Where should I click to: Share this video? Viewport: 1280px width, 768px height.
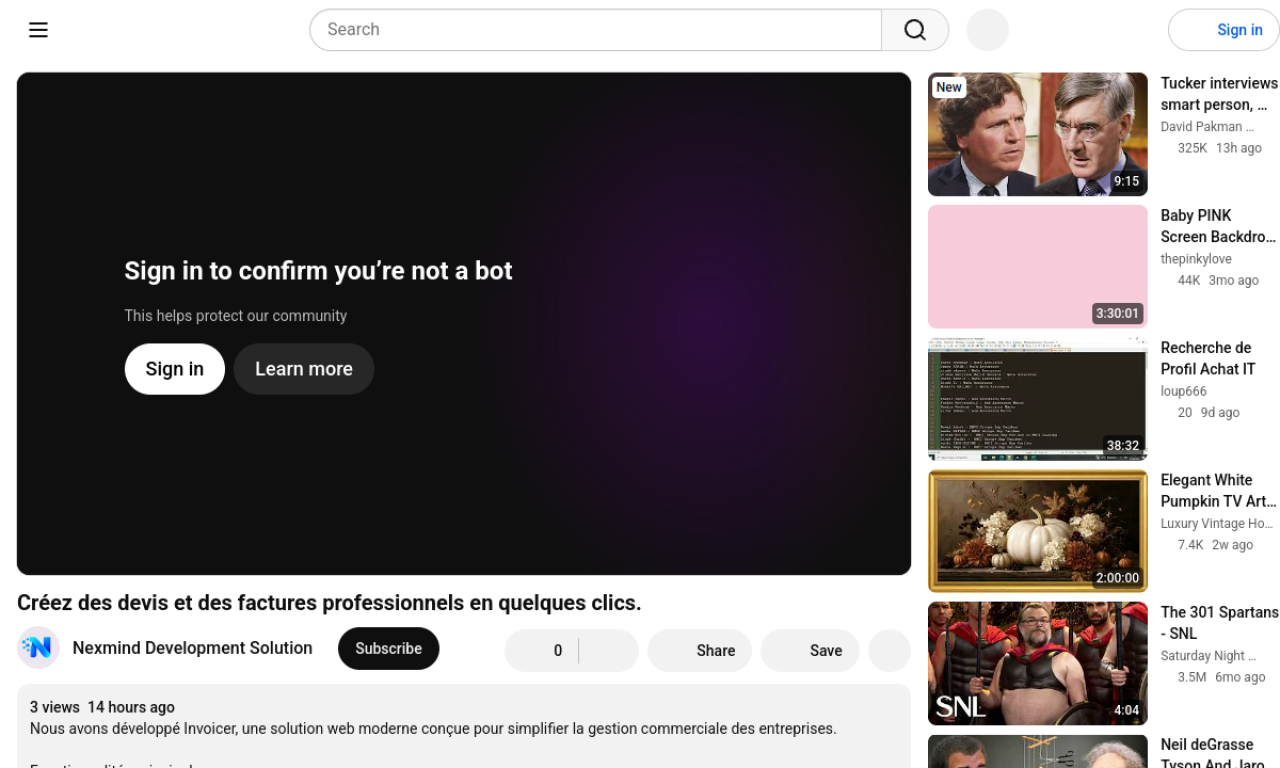tap(700, 650)
